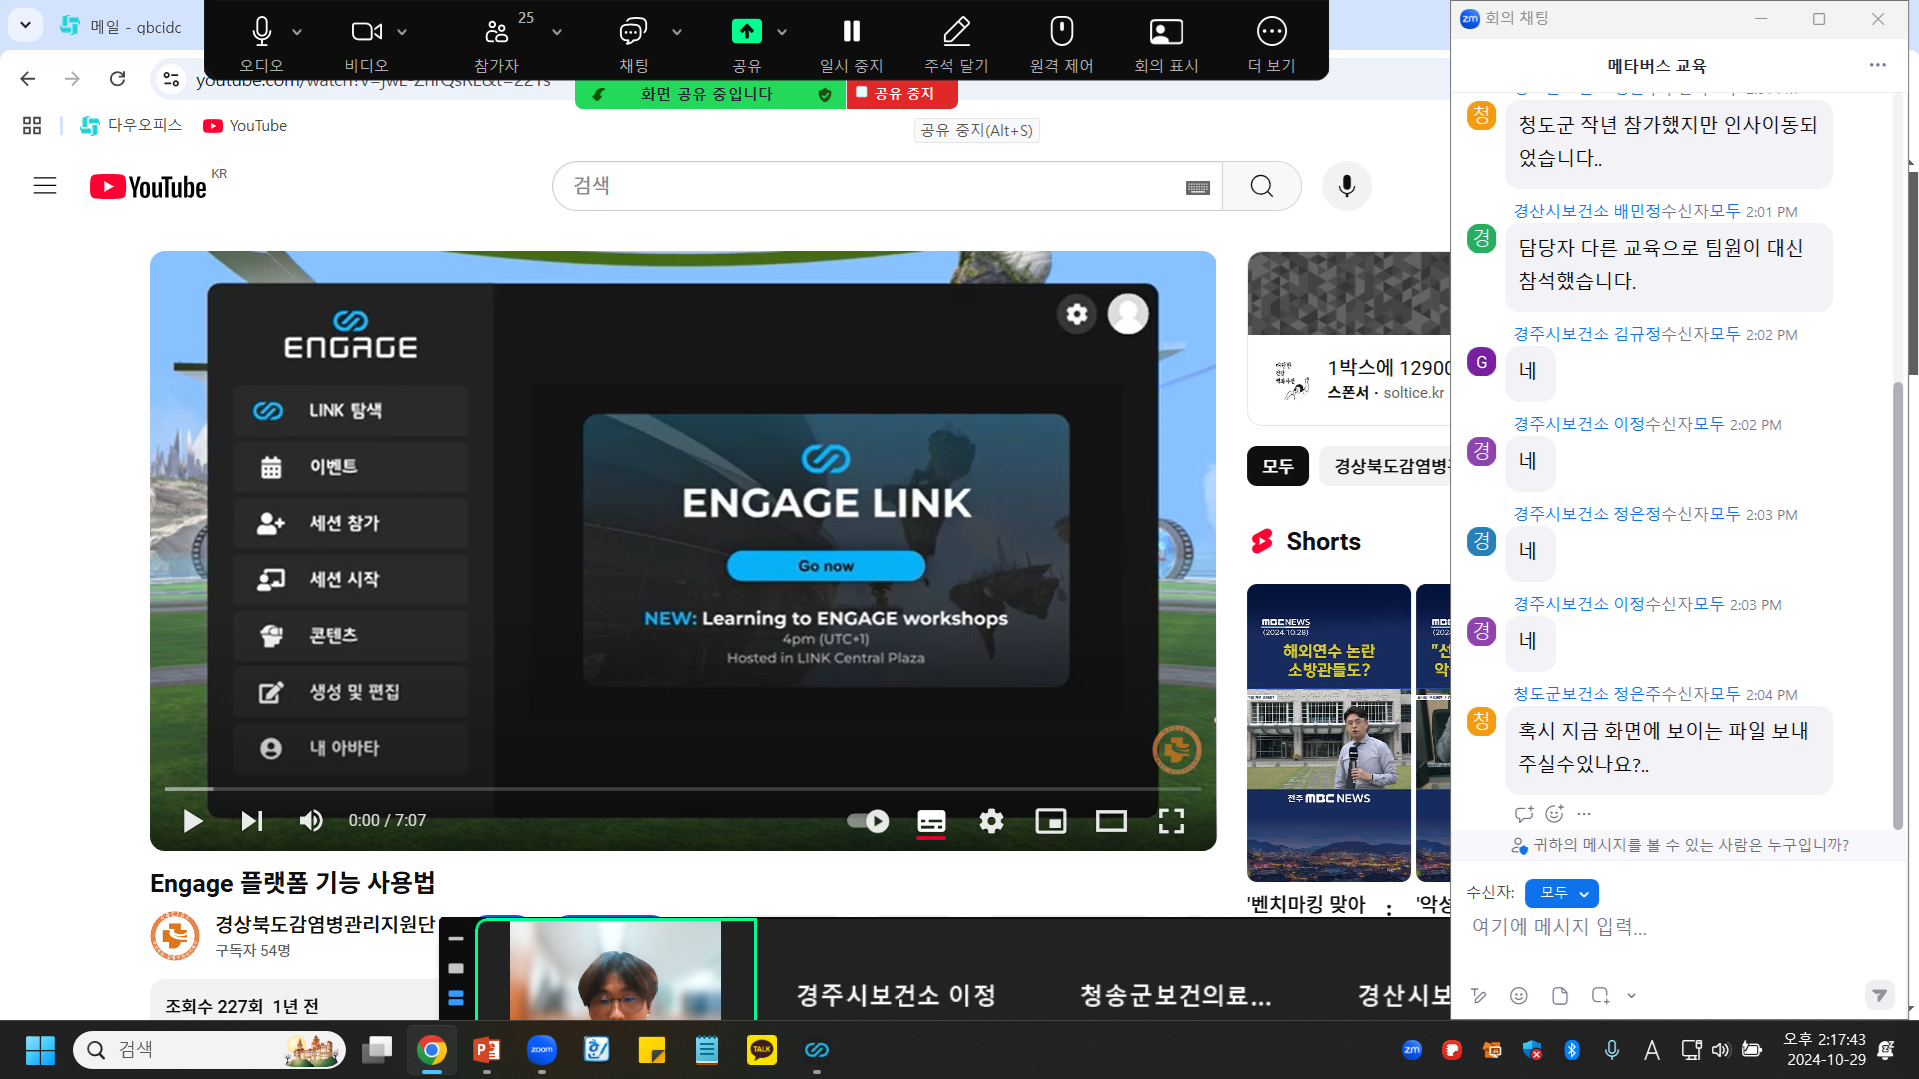Open player settings gear

(991, 821)
